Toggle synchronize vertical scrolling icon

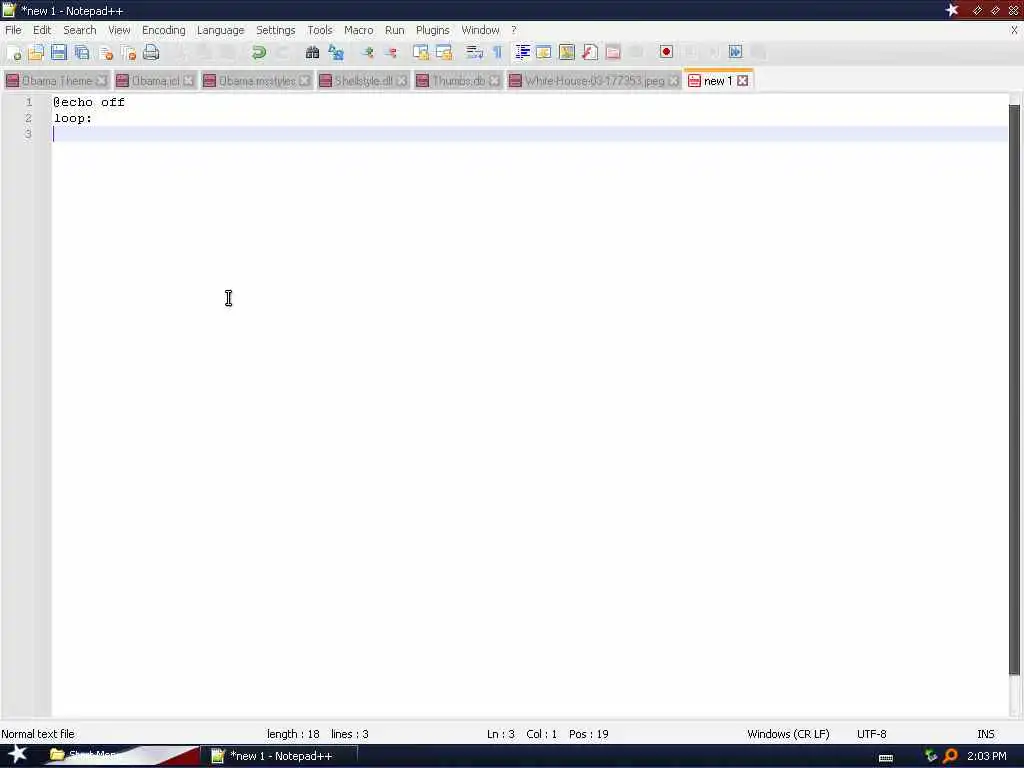[421, 53]
